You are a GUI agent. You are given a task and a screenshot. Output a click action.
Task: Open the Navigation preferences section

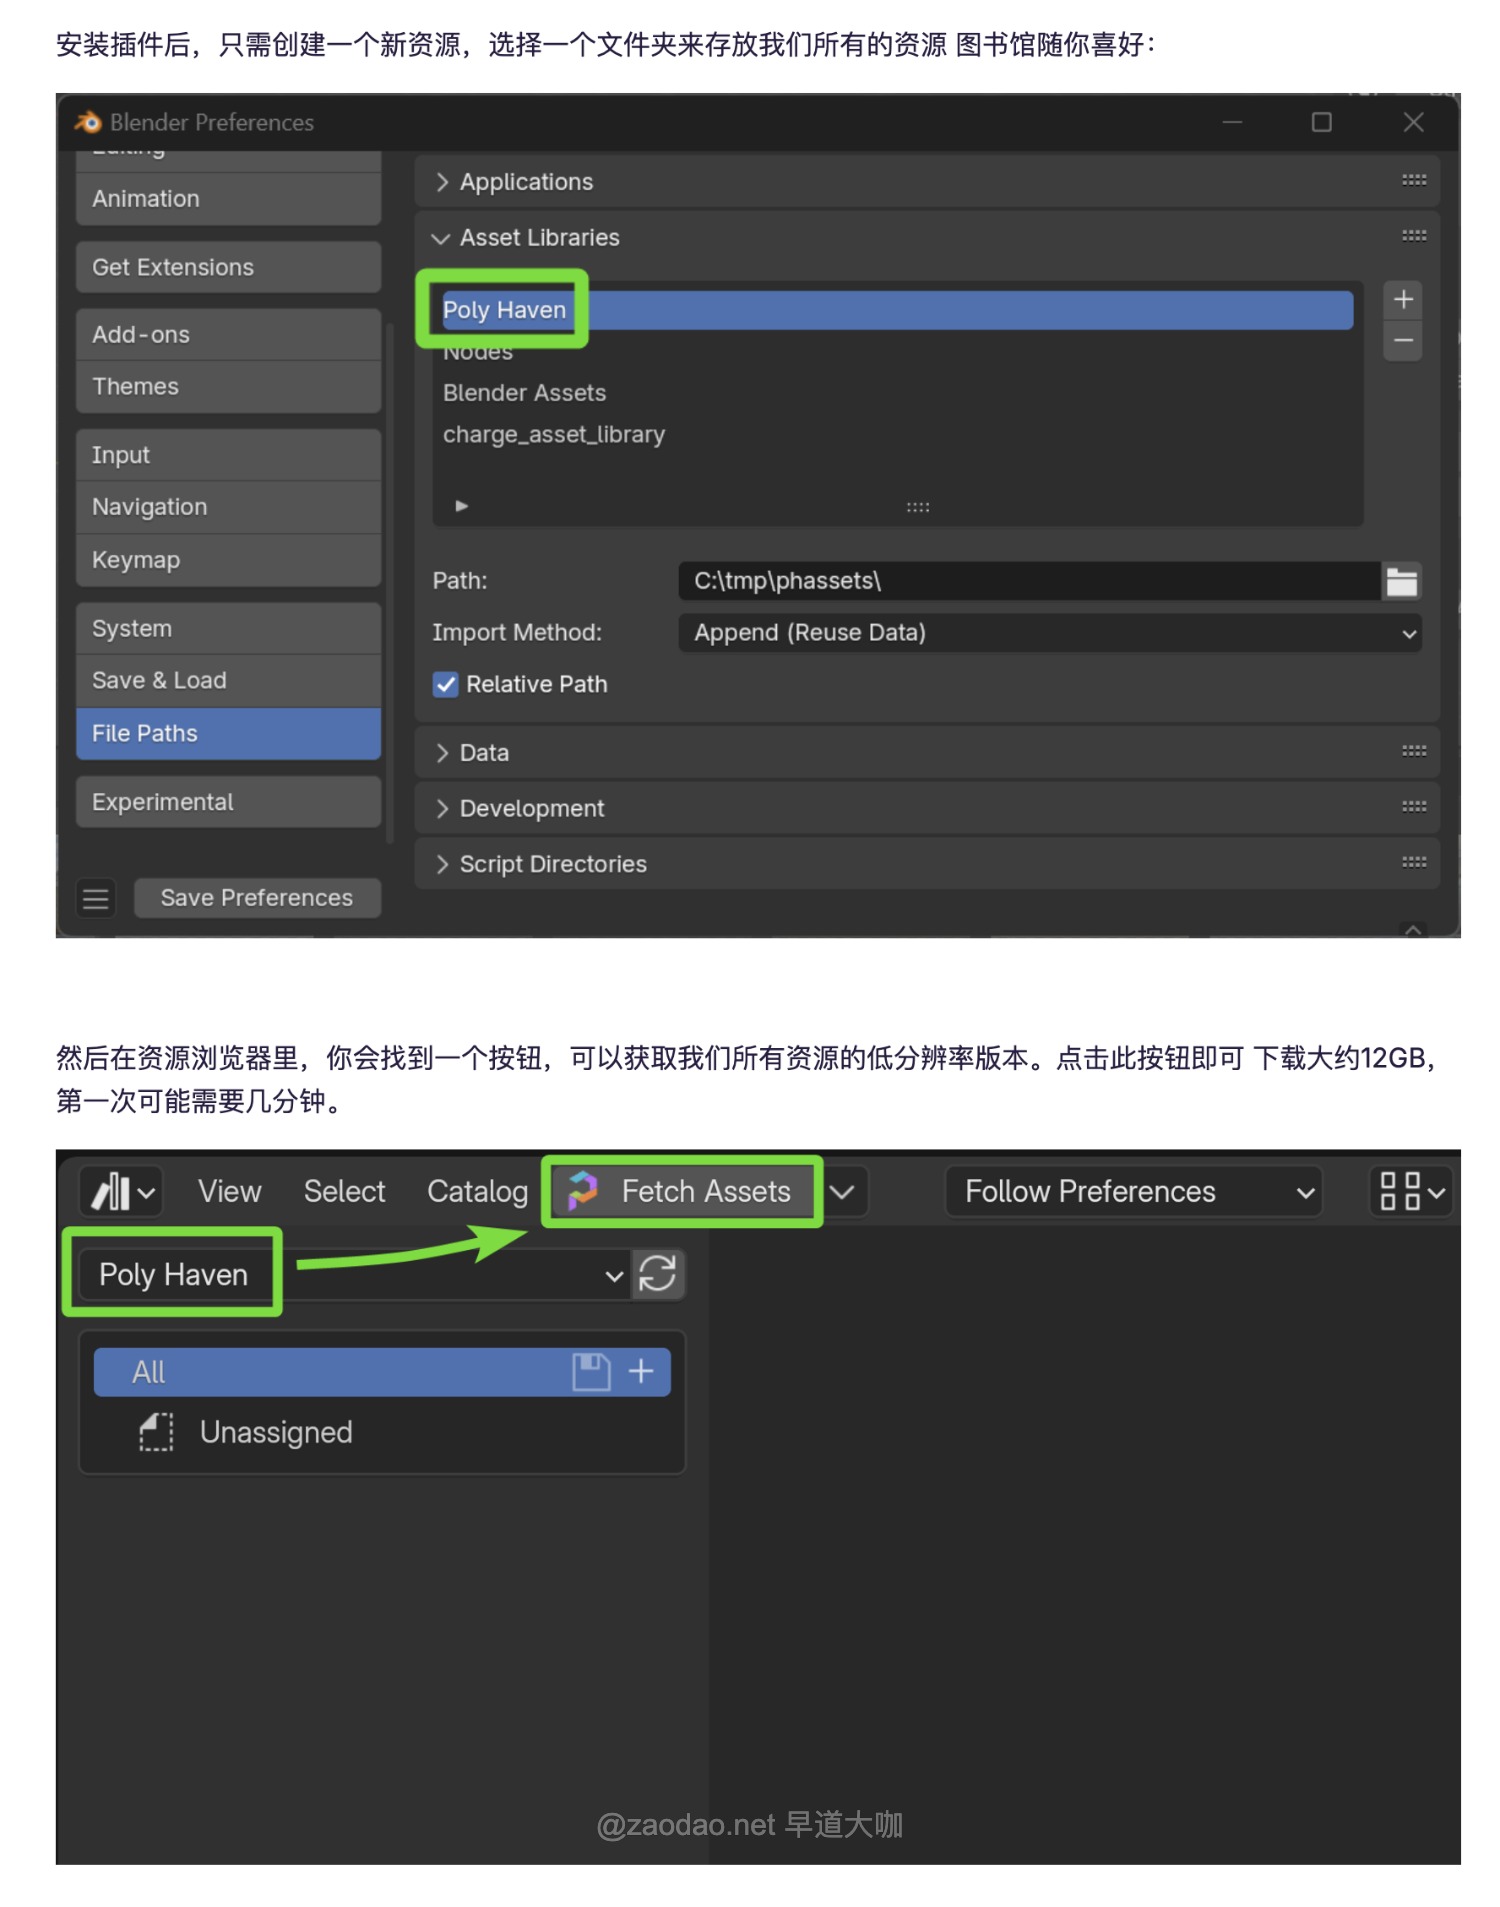point(228,507)
